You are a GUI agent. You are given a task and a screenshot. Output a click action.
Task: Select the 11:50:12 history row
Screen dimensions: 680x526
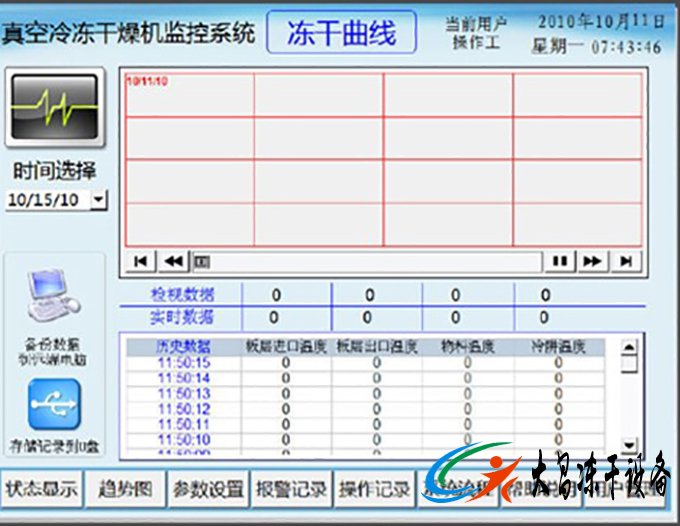coord(365,409)
